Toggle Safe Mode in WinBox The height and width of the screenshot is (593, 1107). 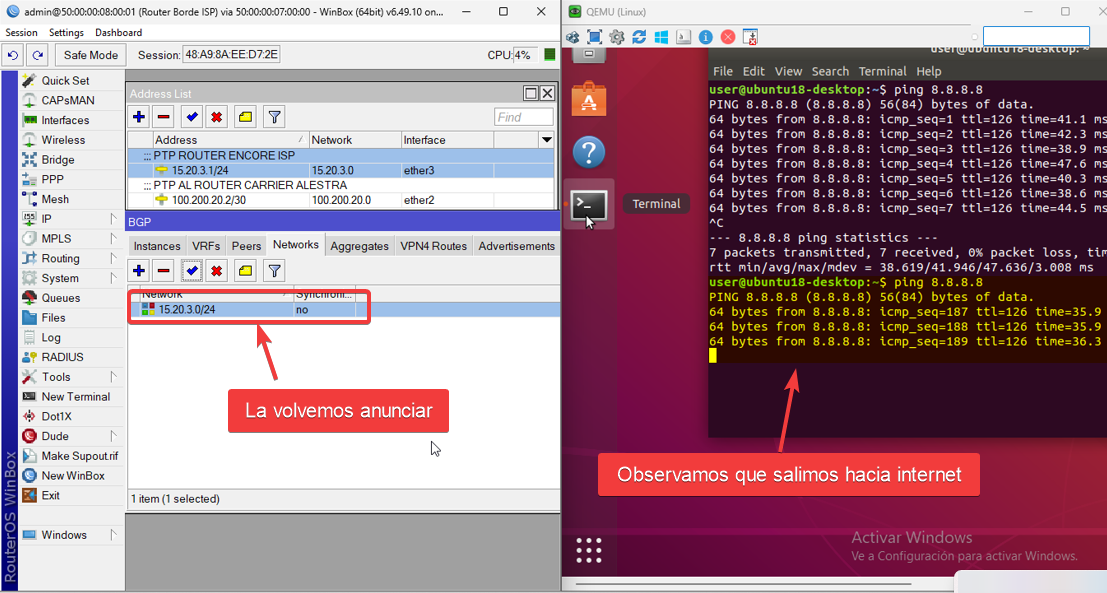(91, 55)
